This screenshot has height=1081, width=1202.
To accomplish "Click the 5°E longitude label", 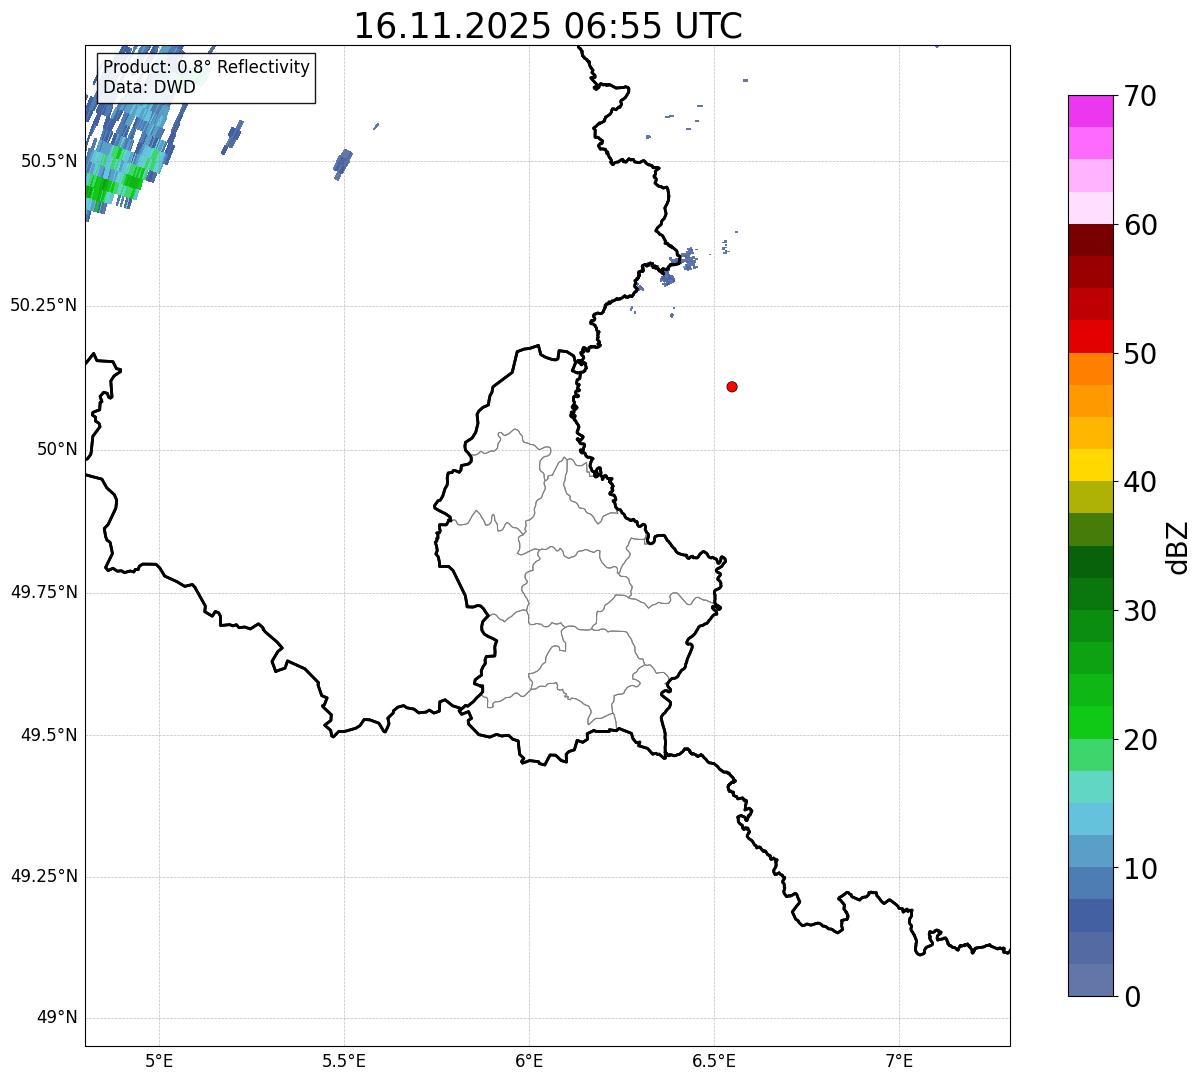I will (159, 1061).
